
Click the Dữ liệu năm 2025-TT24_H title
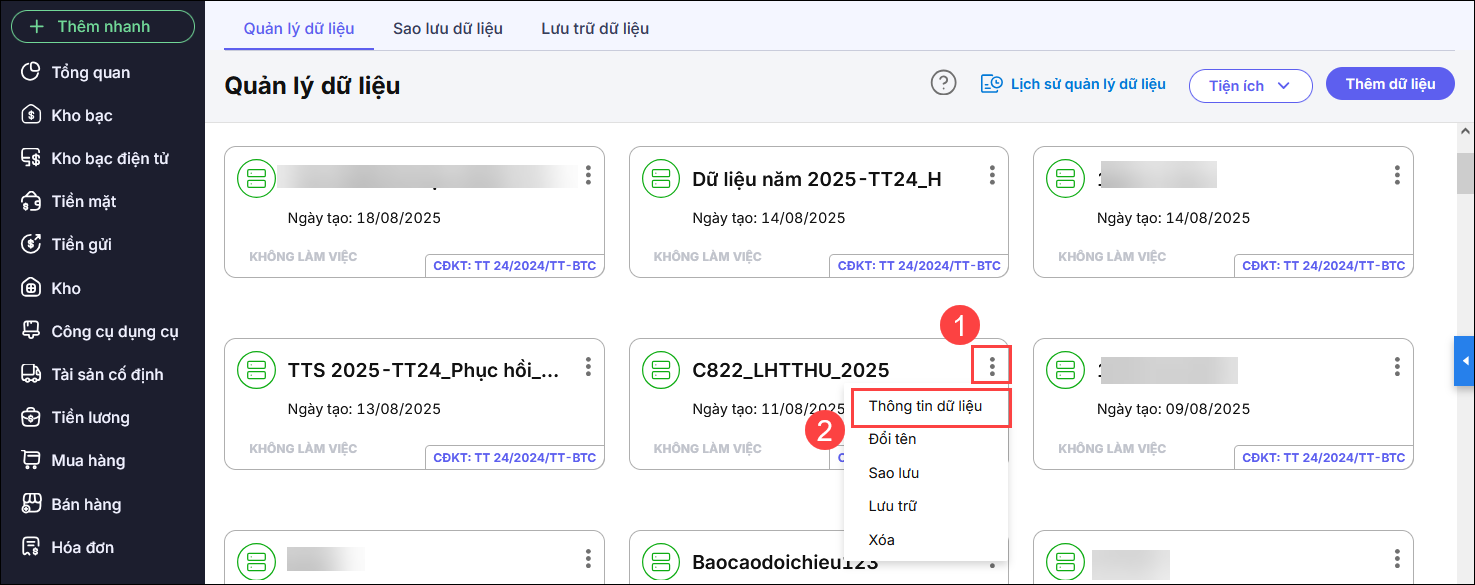click(x=817, y=180)
